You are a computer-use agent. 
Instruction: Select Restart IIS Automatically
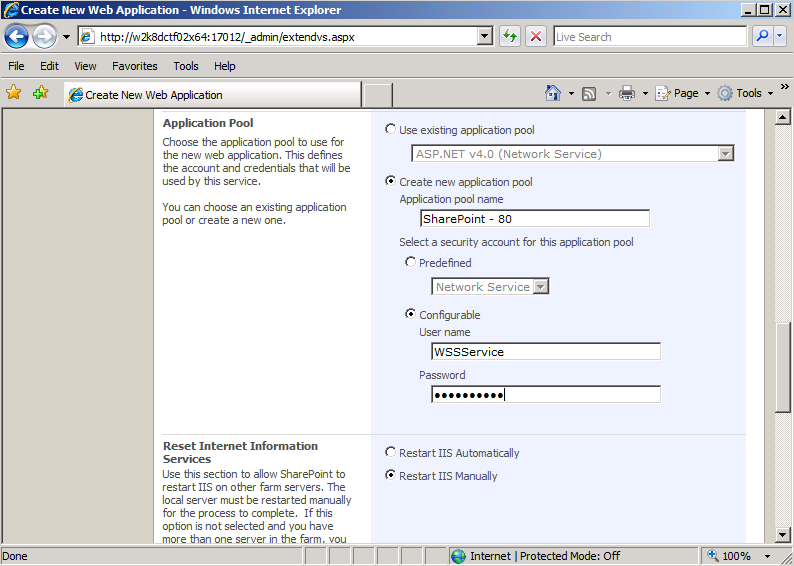pos(390,452)
